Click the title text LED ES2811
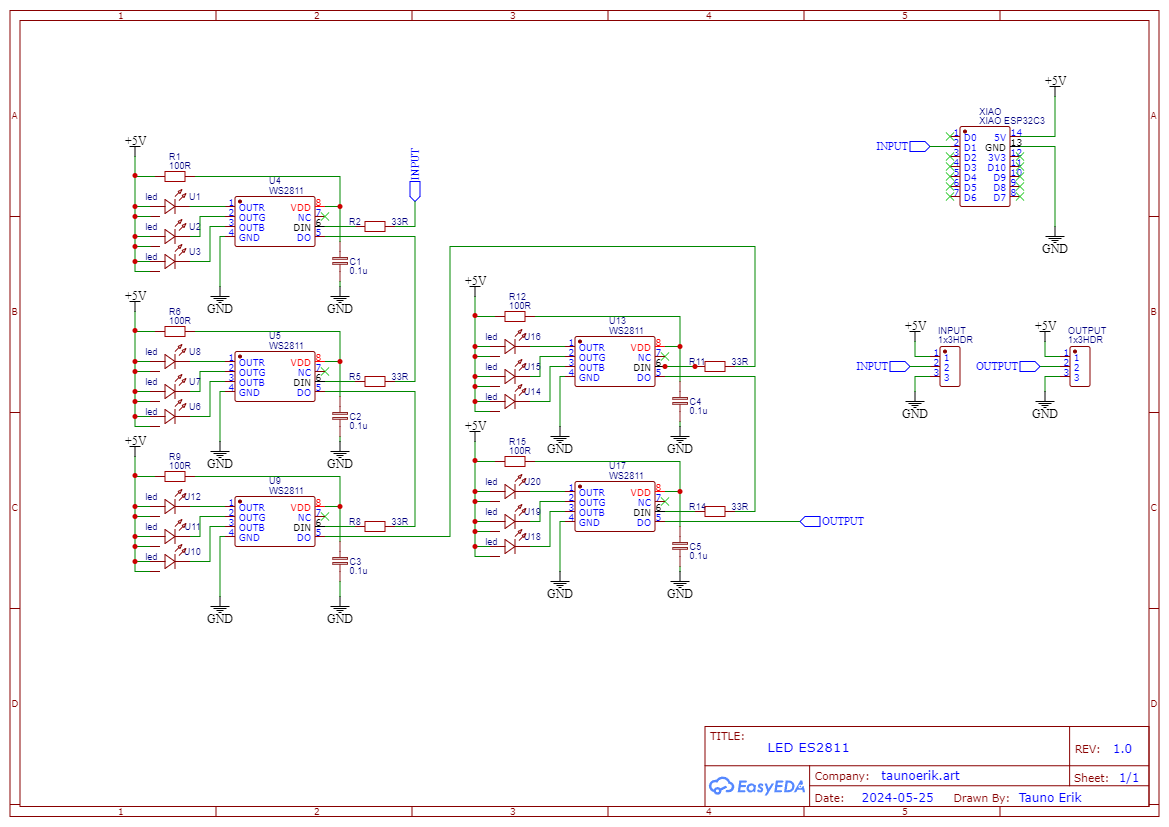The image size is (1169, 827). tap(808, 747)
